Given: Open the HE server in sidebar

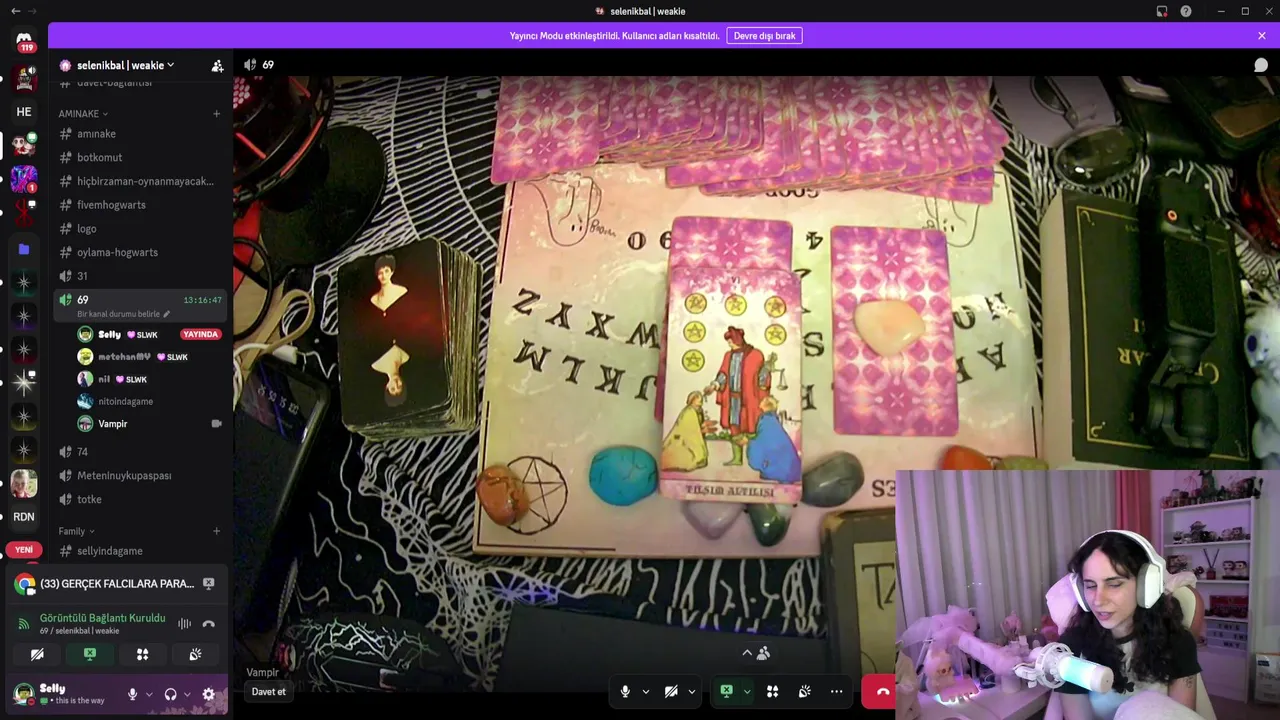Looking at the screenshot, I should coord(24,112).
